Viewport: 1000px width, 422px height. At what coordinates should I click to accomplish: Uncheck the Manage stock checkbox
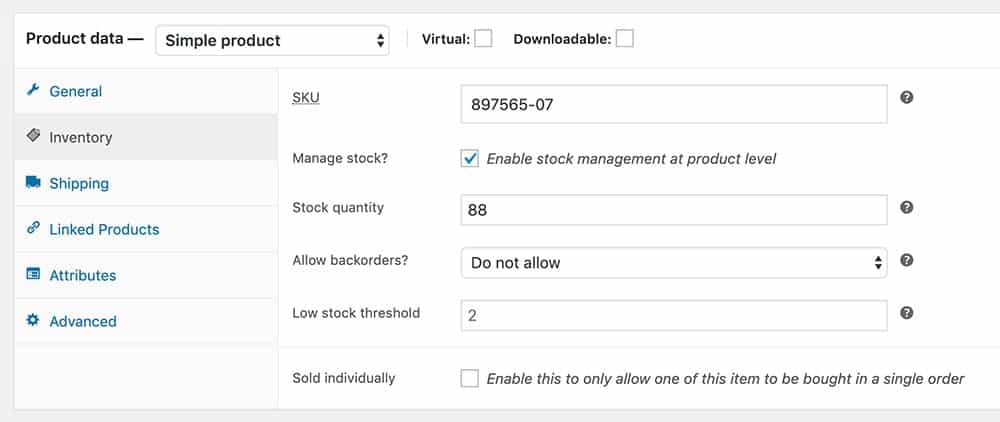[x=470, y=159]
